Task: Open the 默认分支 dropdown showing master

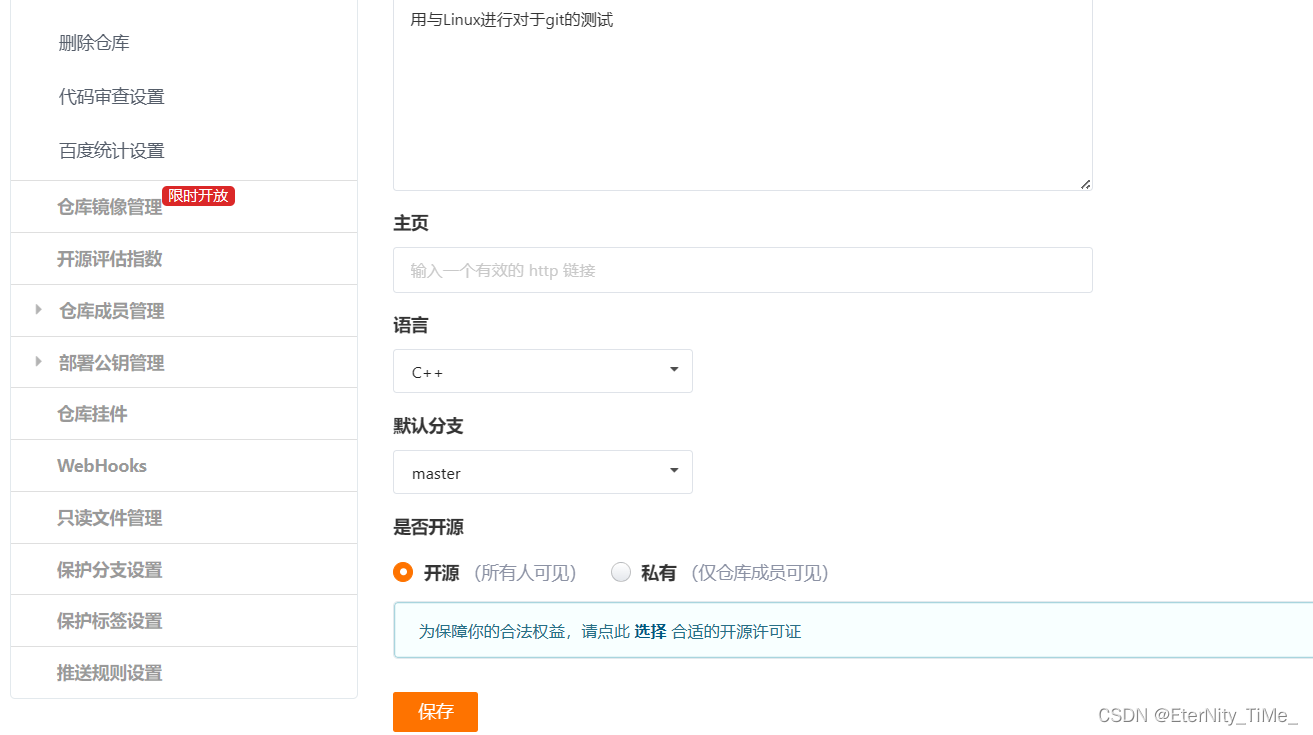Action: [x=542, y=472]
